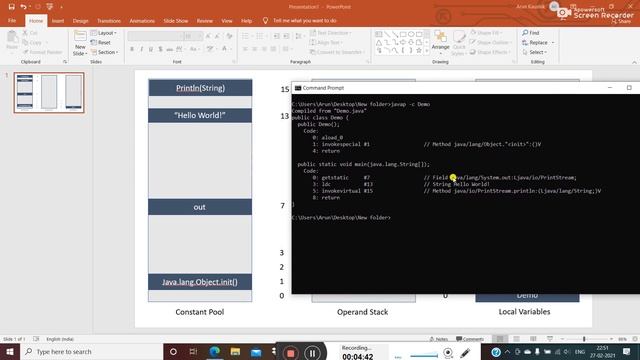The width and height of the screenshot is (640, 360).
Task: Toggle the Notes pane in status bar
Action: pos(439,339)
